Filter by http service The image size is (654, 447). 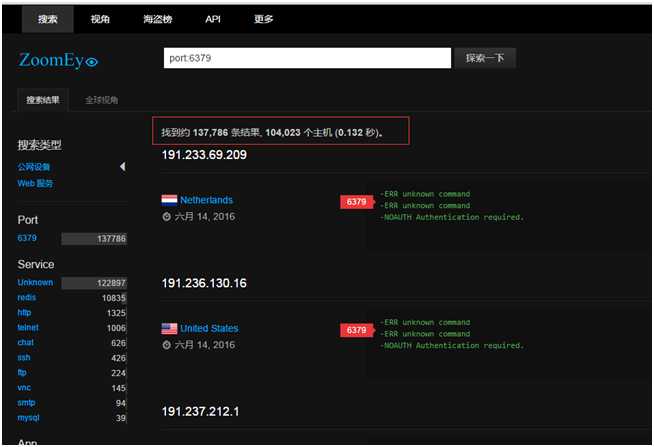click(24, 313)
